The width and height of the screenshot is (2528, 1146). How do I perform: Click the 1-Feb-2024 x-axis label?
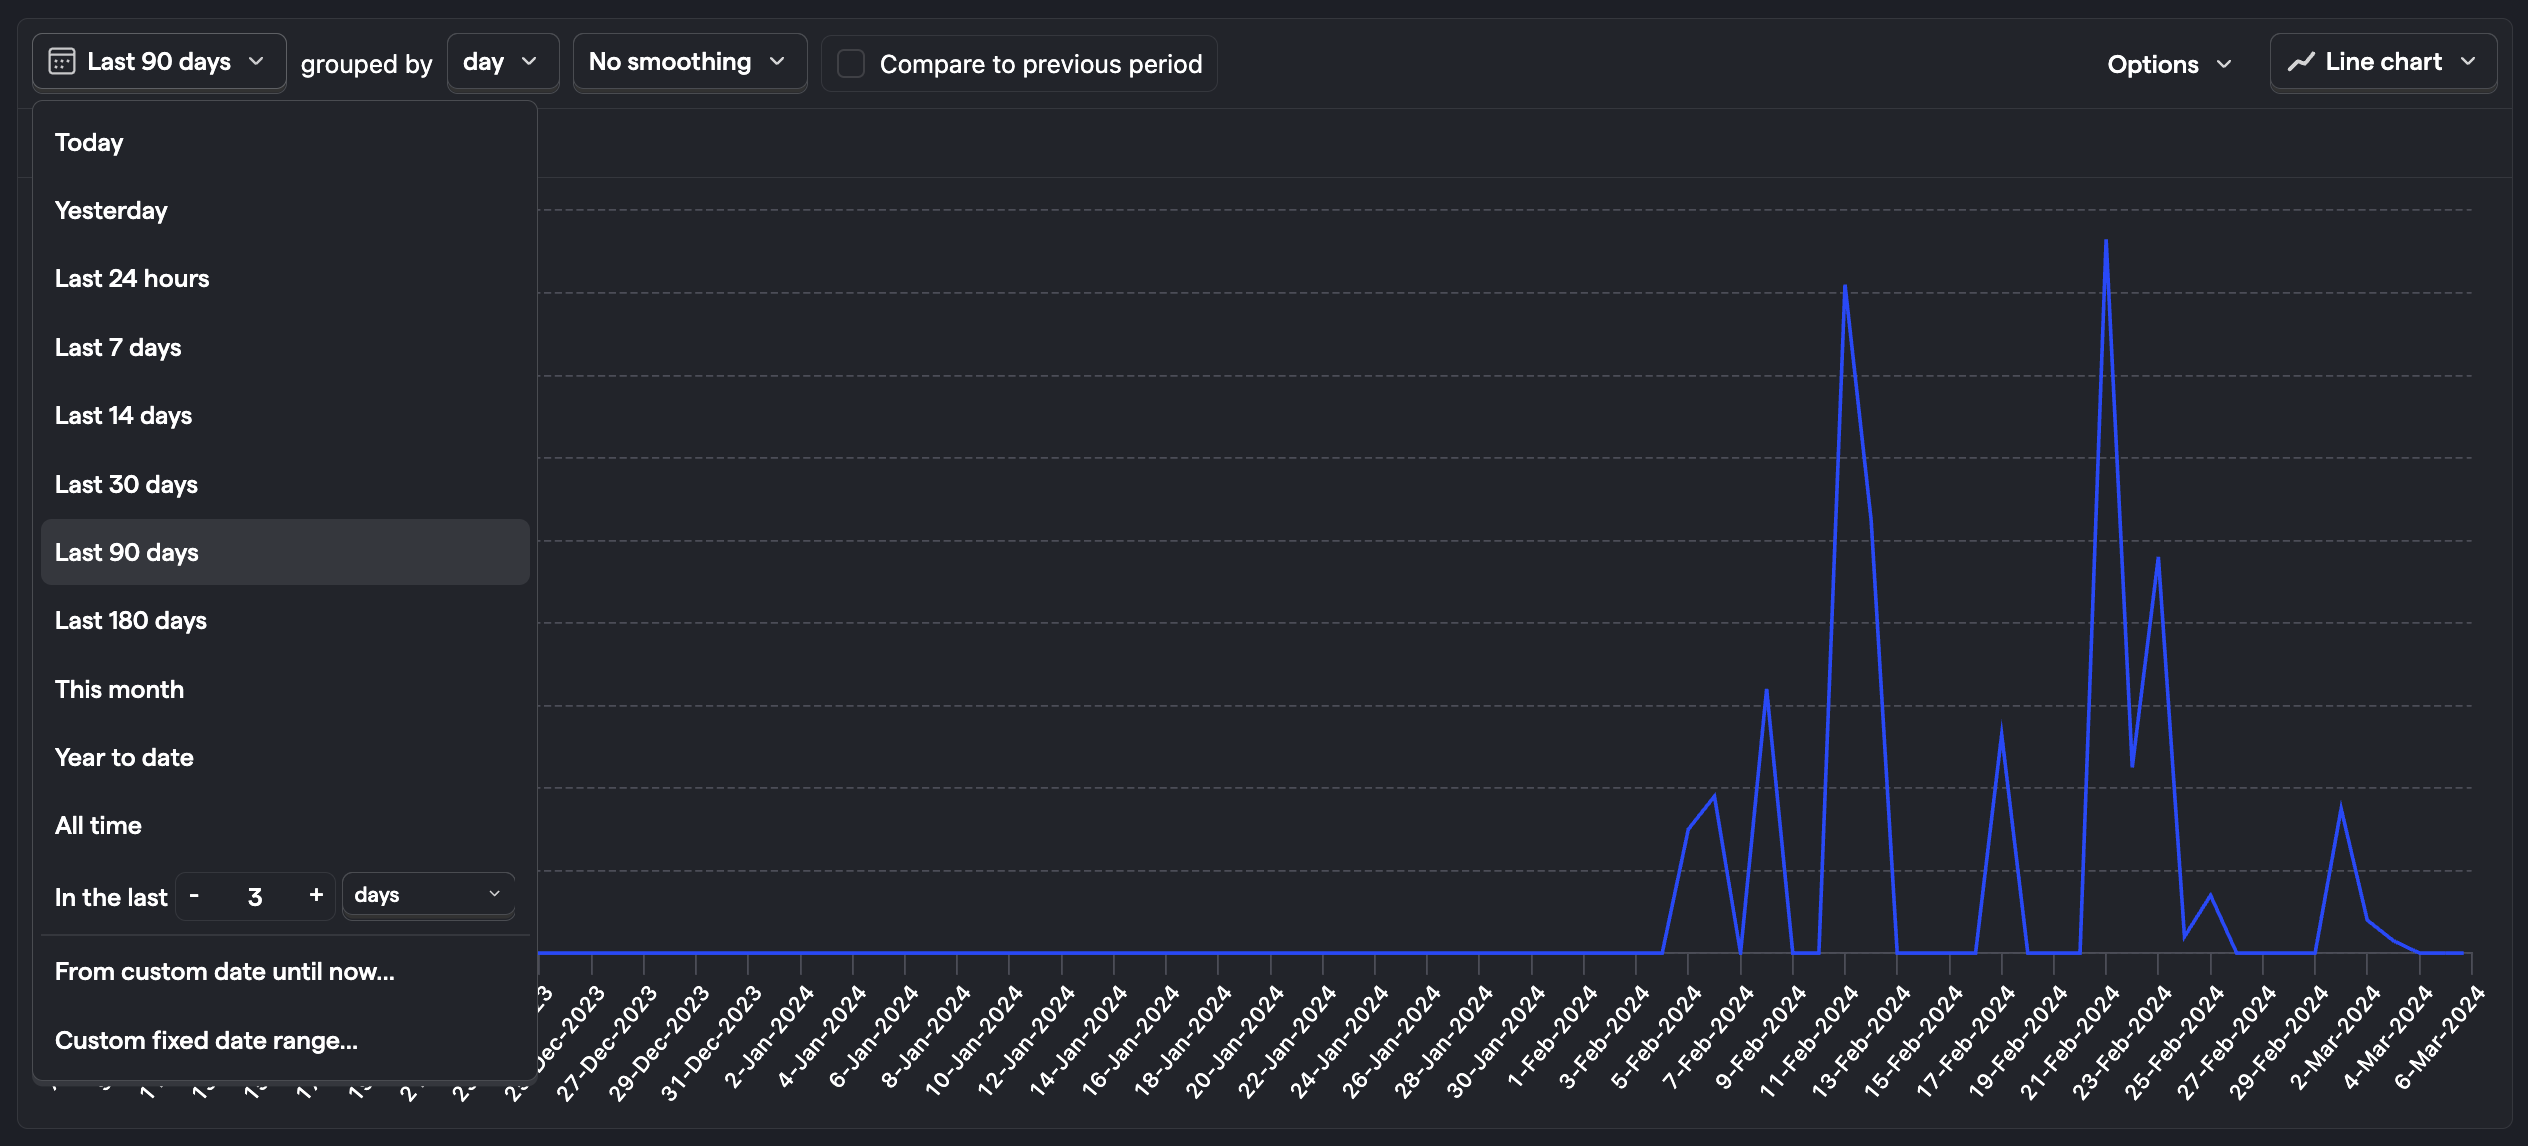tap(1551, 1038)
